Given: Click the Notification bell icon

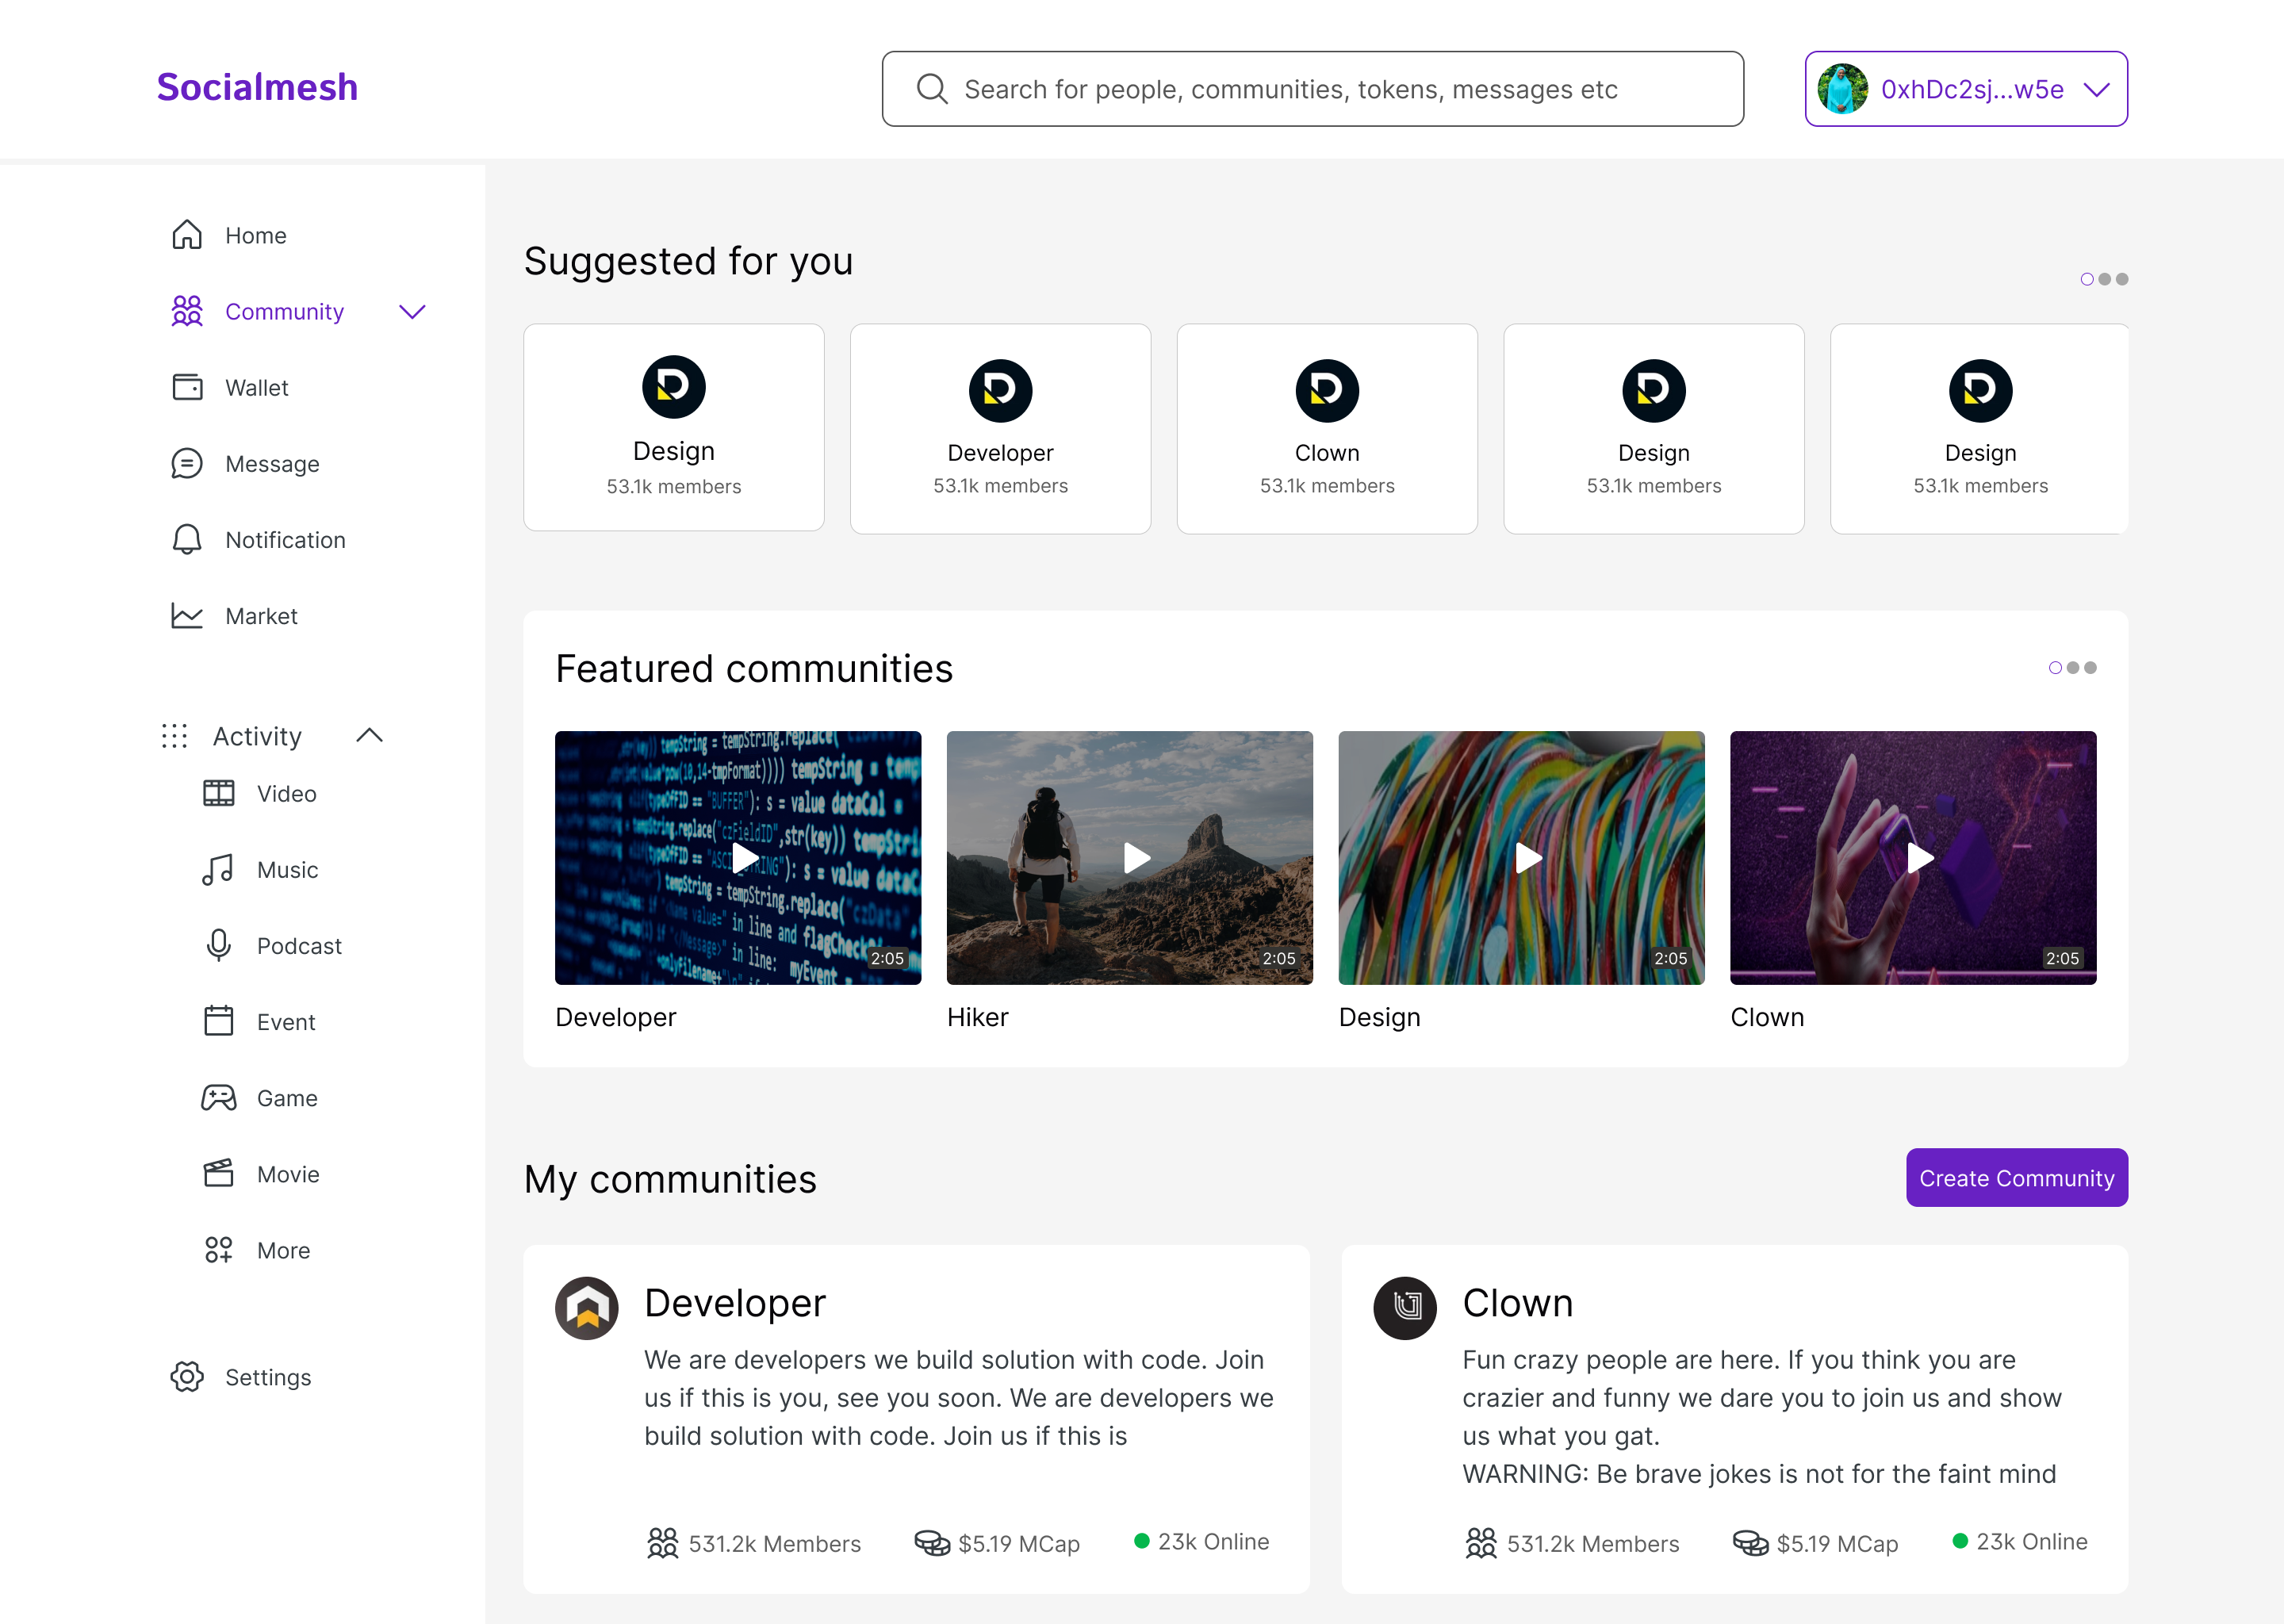Looking at the screenshot, I should (x=187, y=540).
